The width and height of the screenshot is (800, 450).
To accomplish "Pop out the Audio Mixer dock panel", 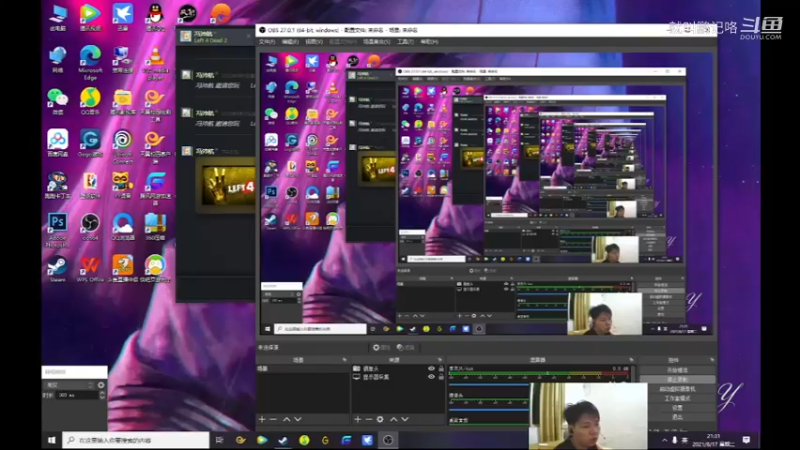I will 632,360.
